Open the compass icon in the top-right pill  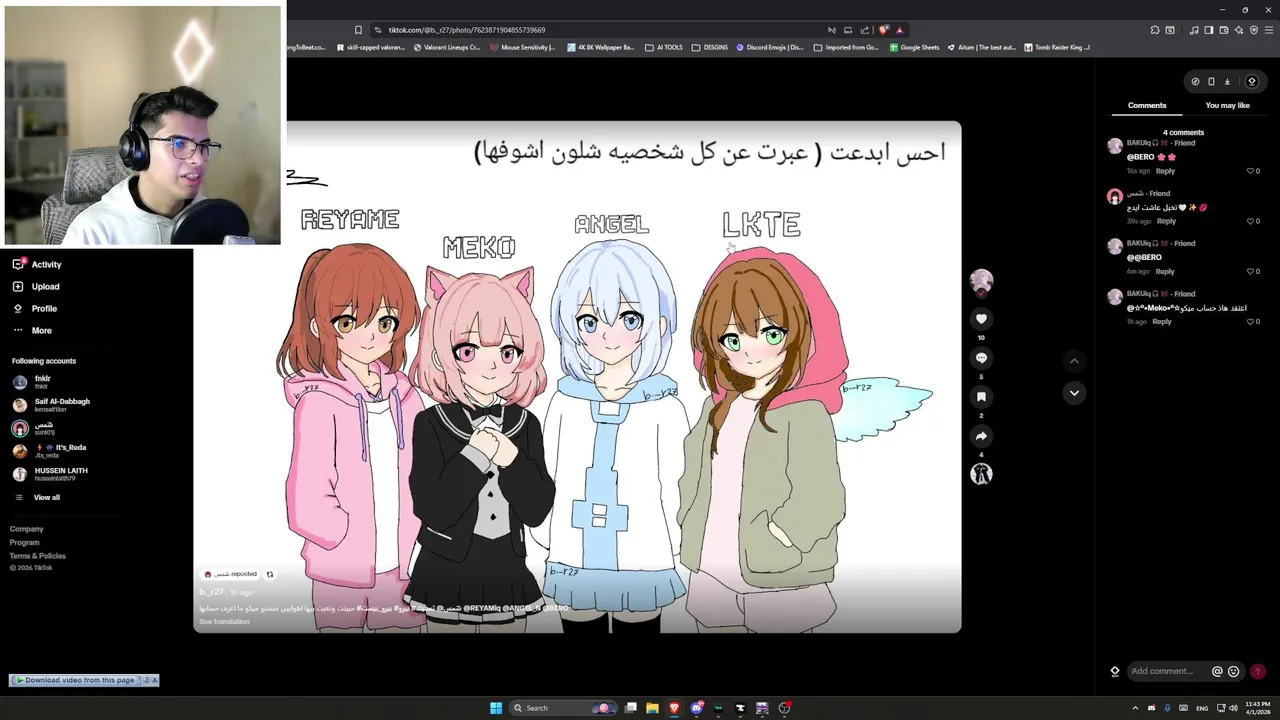[1195, 82]
